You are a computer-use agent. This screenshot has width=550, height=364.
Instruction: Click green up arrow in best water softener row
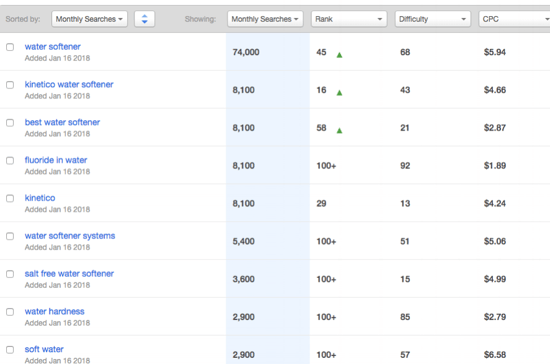339,131
